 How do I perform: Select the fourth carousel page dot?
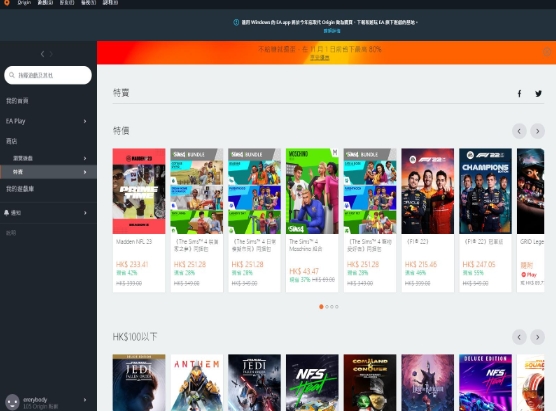point(337,307)
